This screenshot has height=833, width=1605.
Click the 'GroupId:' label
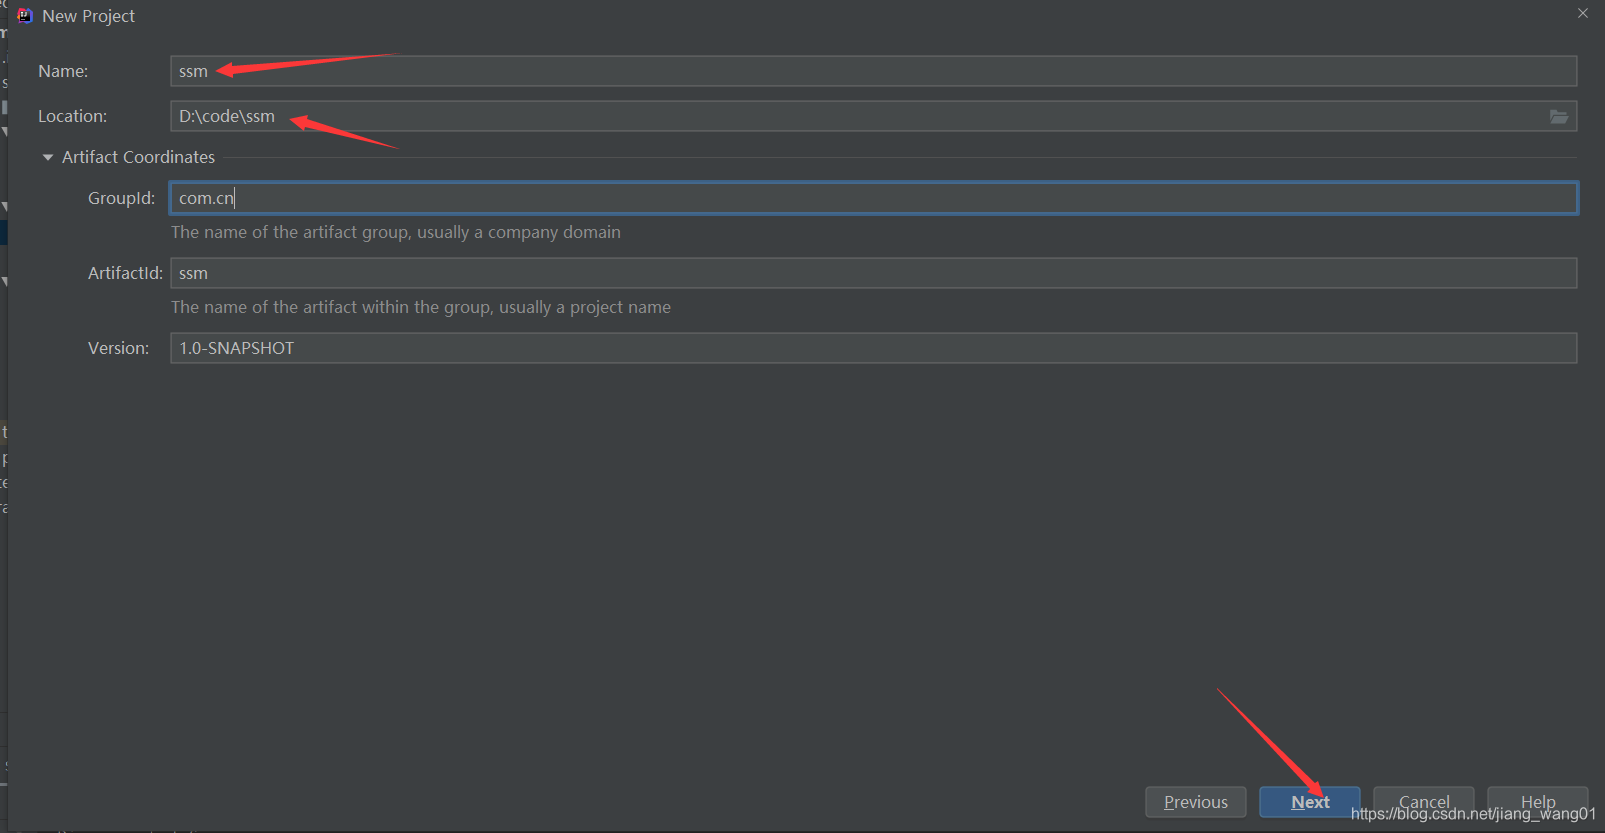click(x=122, y=198)
